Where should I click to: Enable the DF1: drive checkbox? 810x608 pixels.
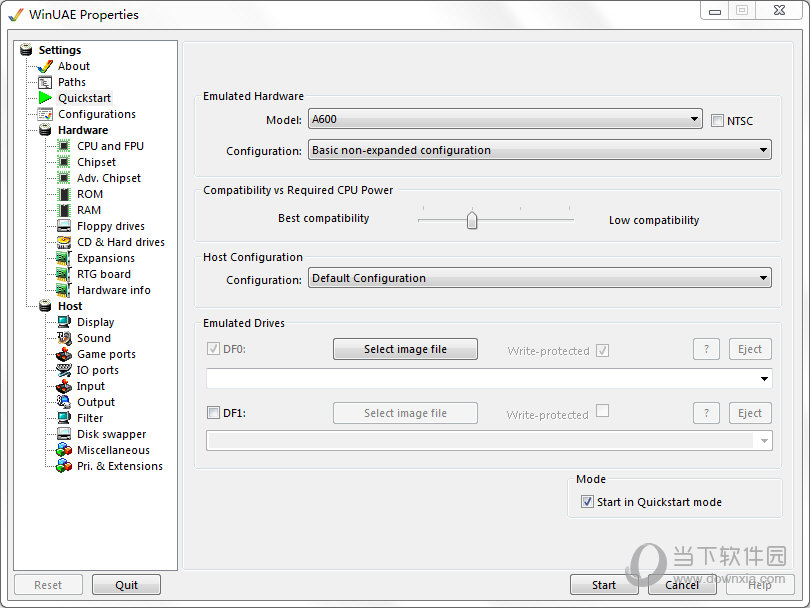pos(213,413)
